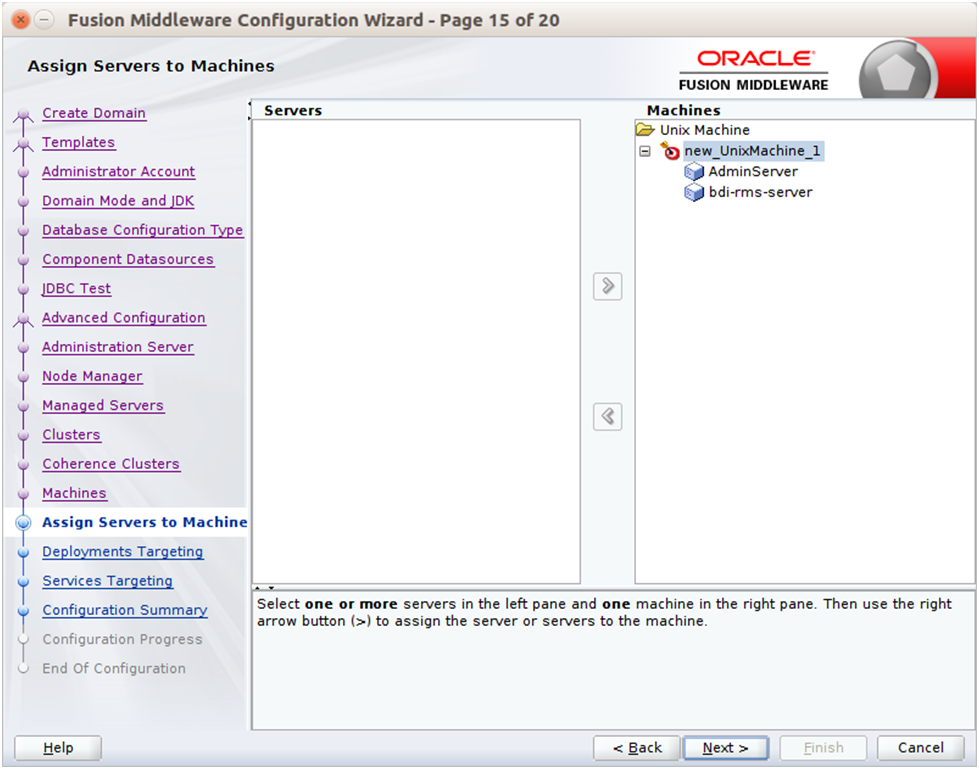Select new_UnixMachine_1 machine row
Viewport: 979px width, 769px height.
tap(752, 151)
